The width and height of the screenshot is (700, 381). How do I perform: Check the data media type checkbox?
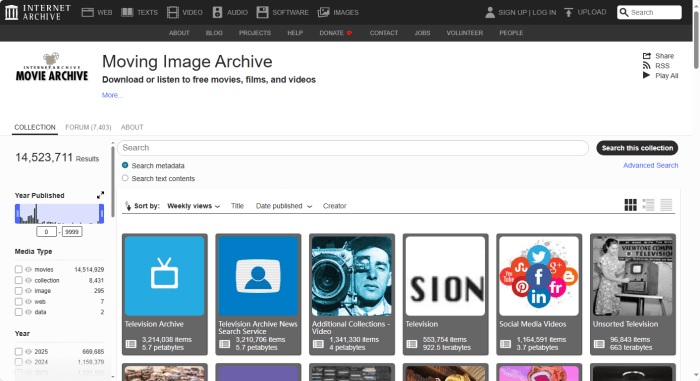pos(18,312)
